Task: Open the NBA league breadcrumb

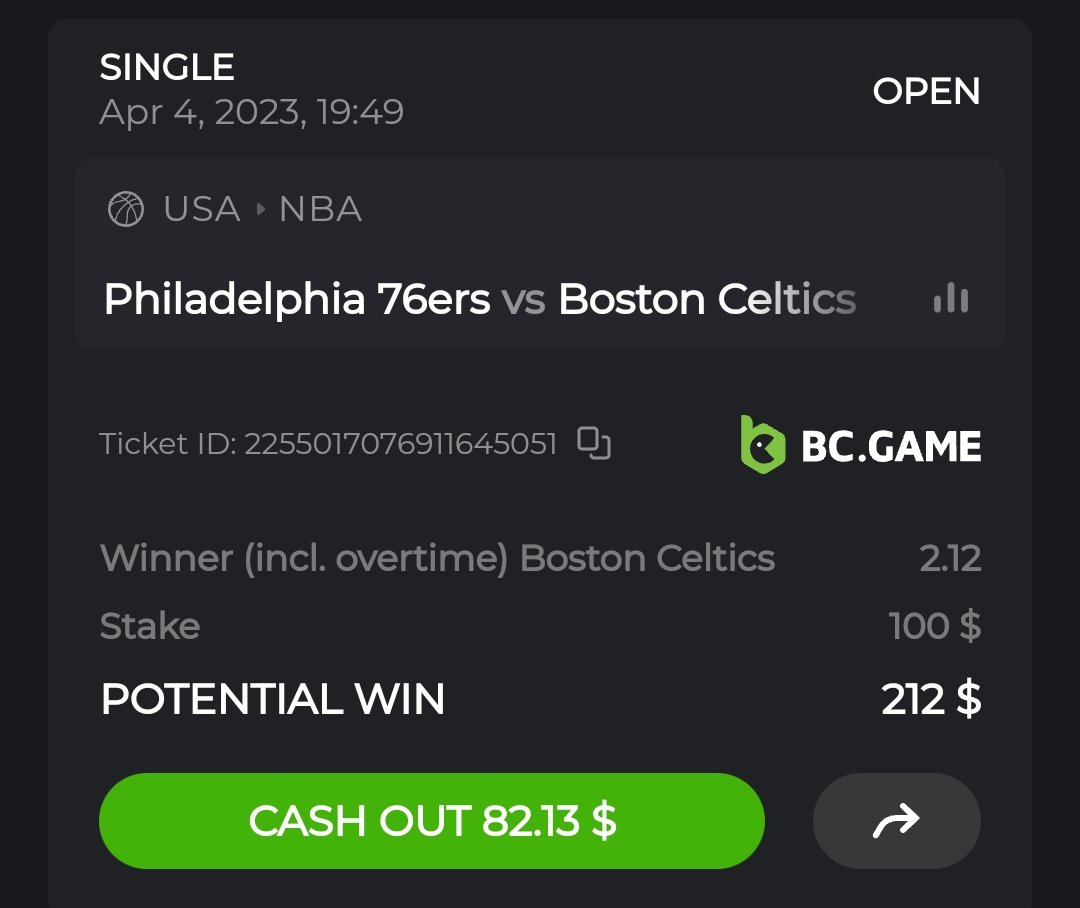Action: [320, 210]
